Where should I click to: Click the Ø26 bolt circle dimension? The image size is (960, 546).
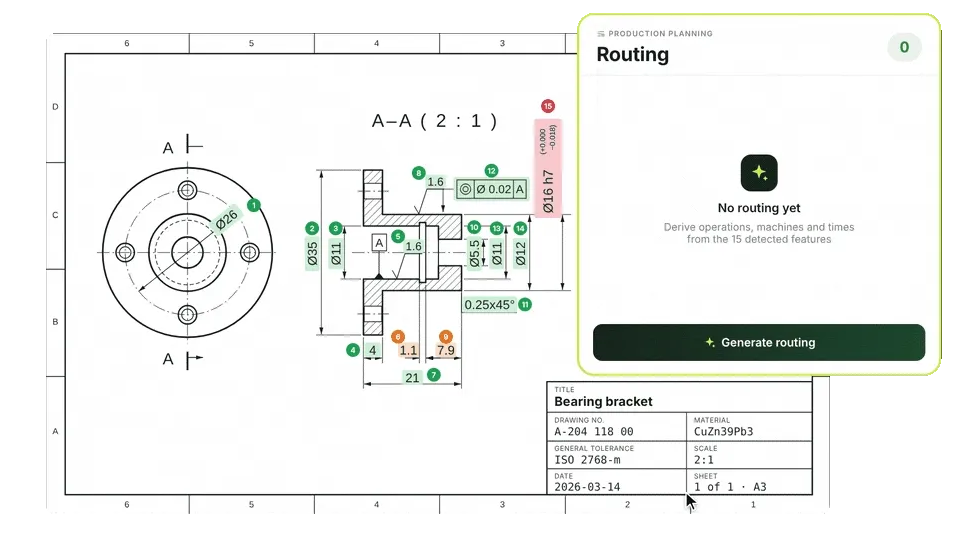[x=226, y=219]
